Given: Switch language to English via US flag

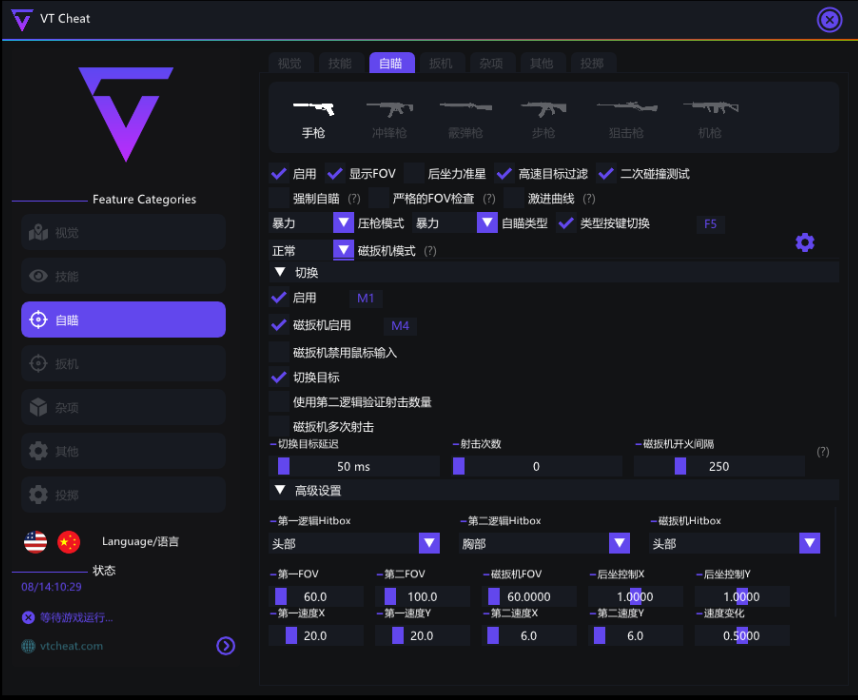Looking at the screenshot, I should pyautogui.click(x=36, y=542).
